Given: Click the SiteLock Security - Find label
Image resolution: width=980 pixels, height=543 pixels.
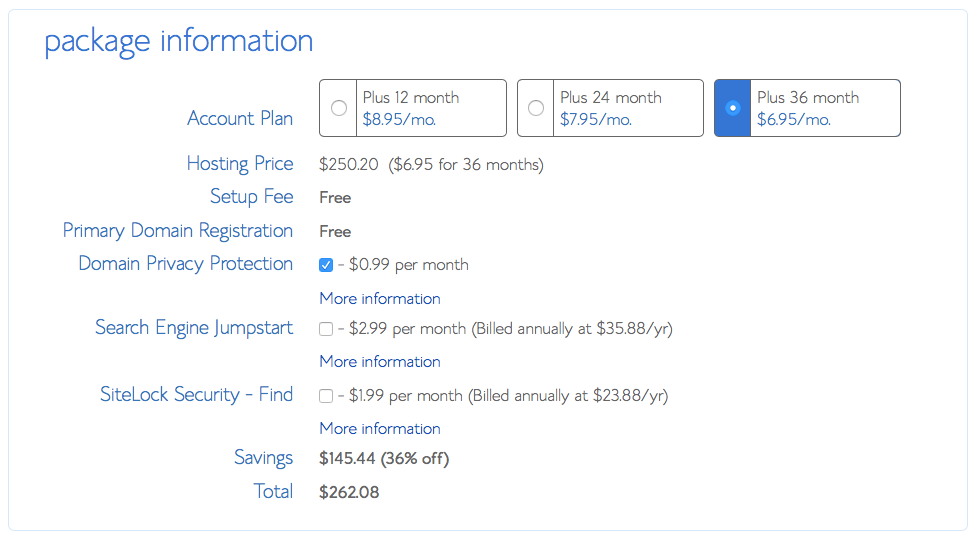Looking at the screenshot, I should (196, 394).
